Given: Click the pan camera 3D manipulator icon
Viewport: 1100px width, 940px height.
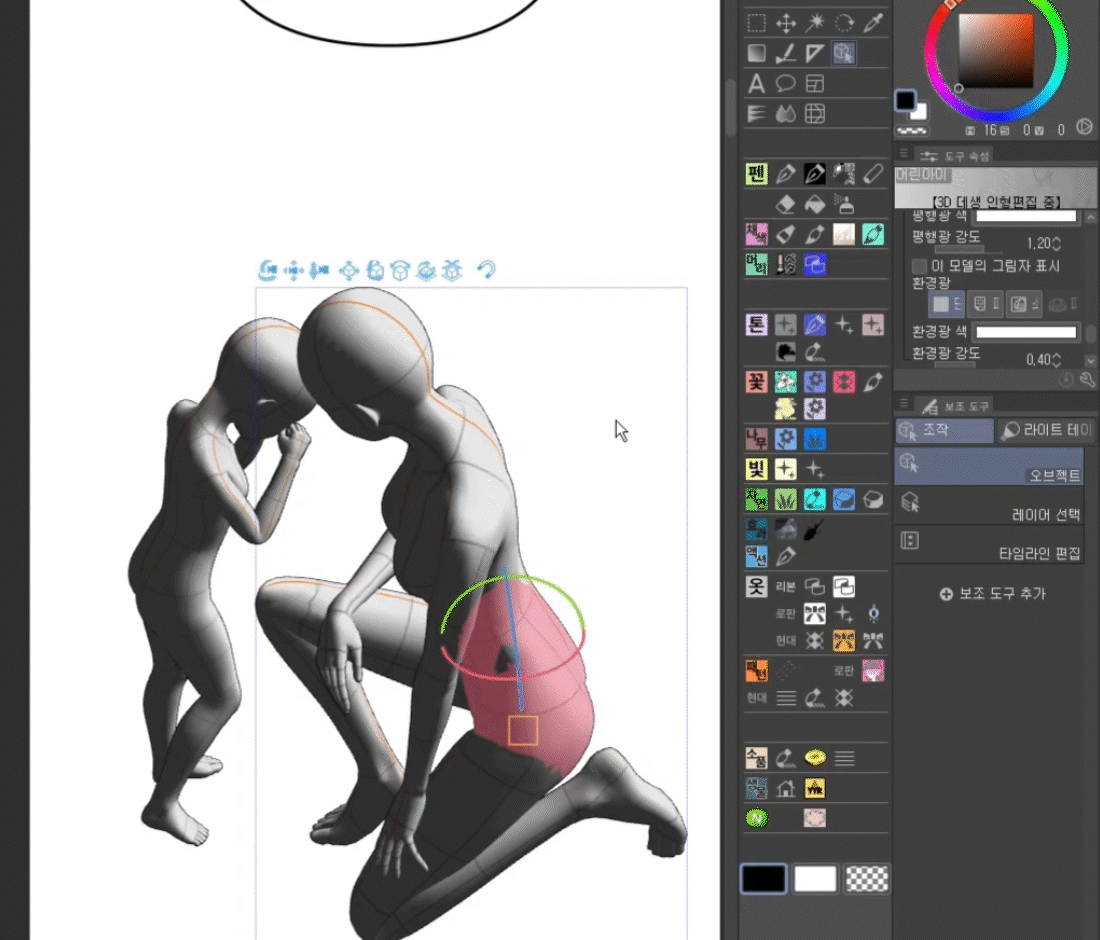Looking at the screenshot, I should [x=293, y=270].
